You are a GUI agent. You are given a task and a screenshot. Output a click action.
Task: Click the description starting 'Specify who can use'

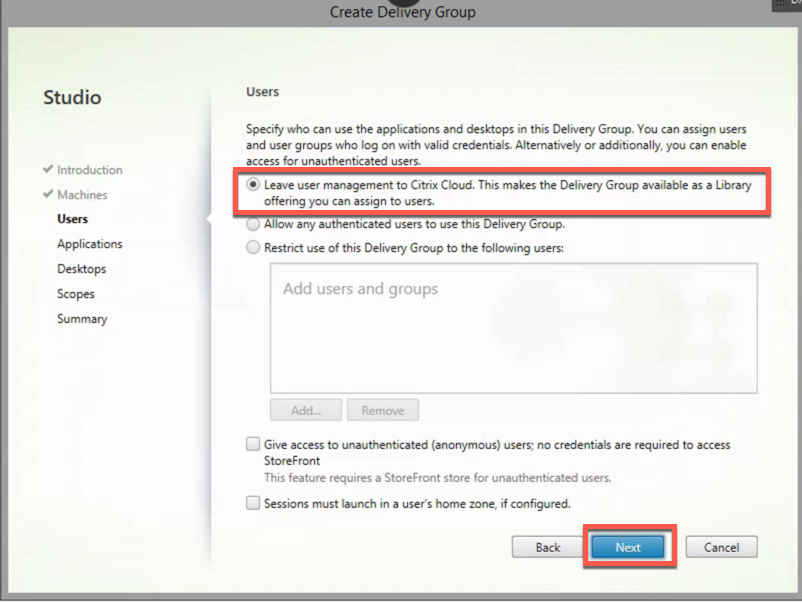click(496, 145)
